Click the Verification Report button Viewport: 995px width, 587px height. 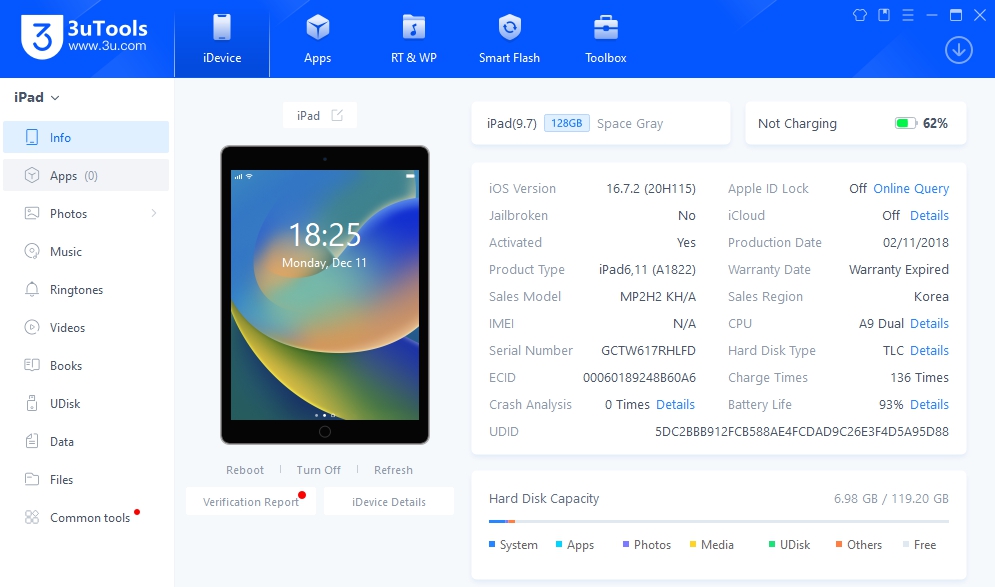[x=251, y=502]
